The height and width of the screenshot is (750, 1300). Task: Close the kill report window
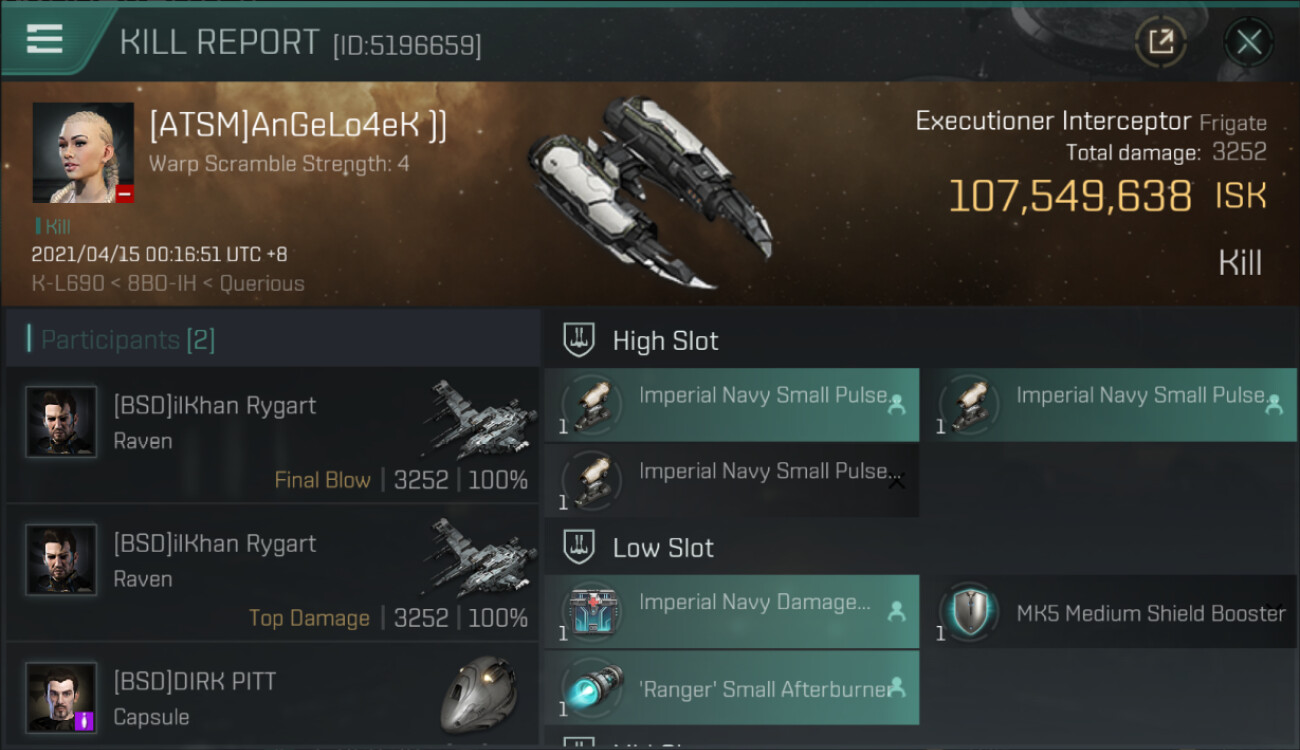(x=1248, y=42)
